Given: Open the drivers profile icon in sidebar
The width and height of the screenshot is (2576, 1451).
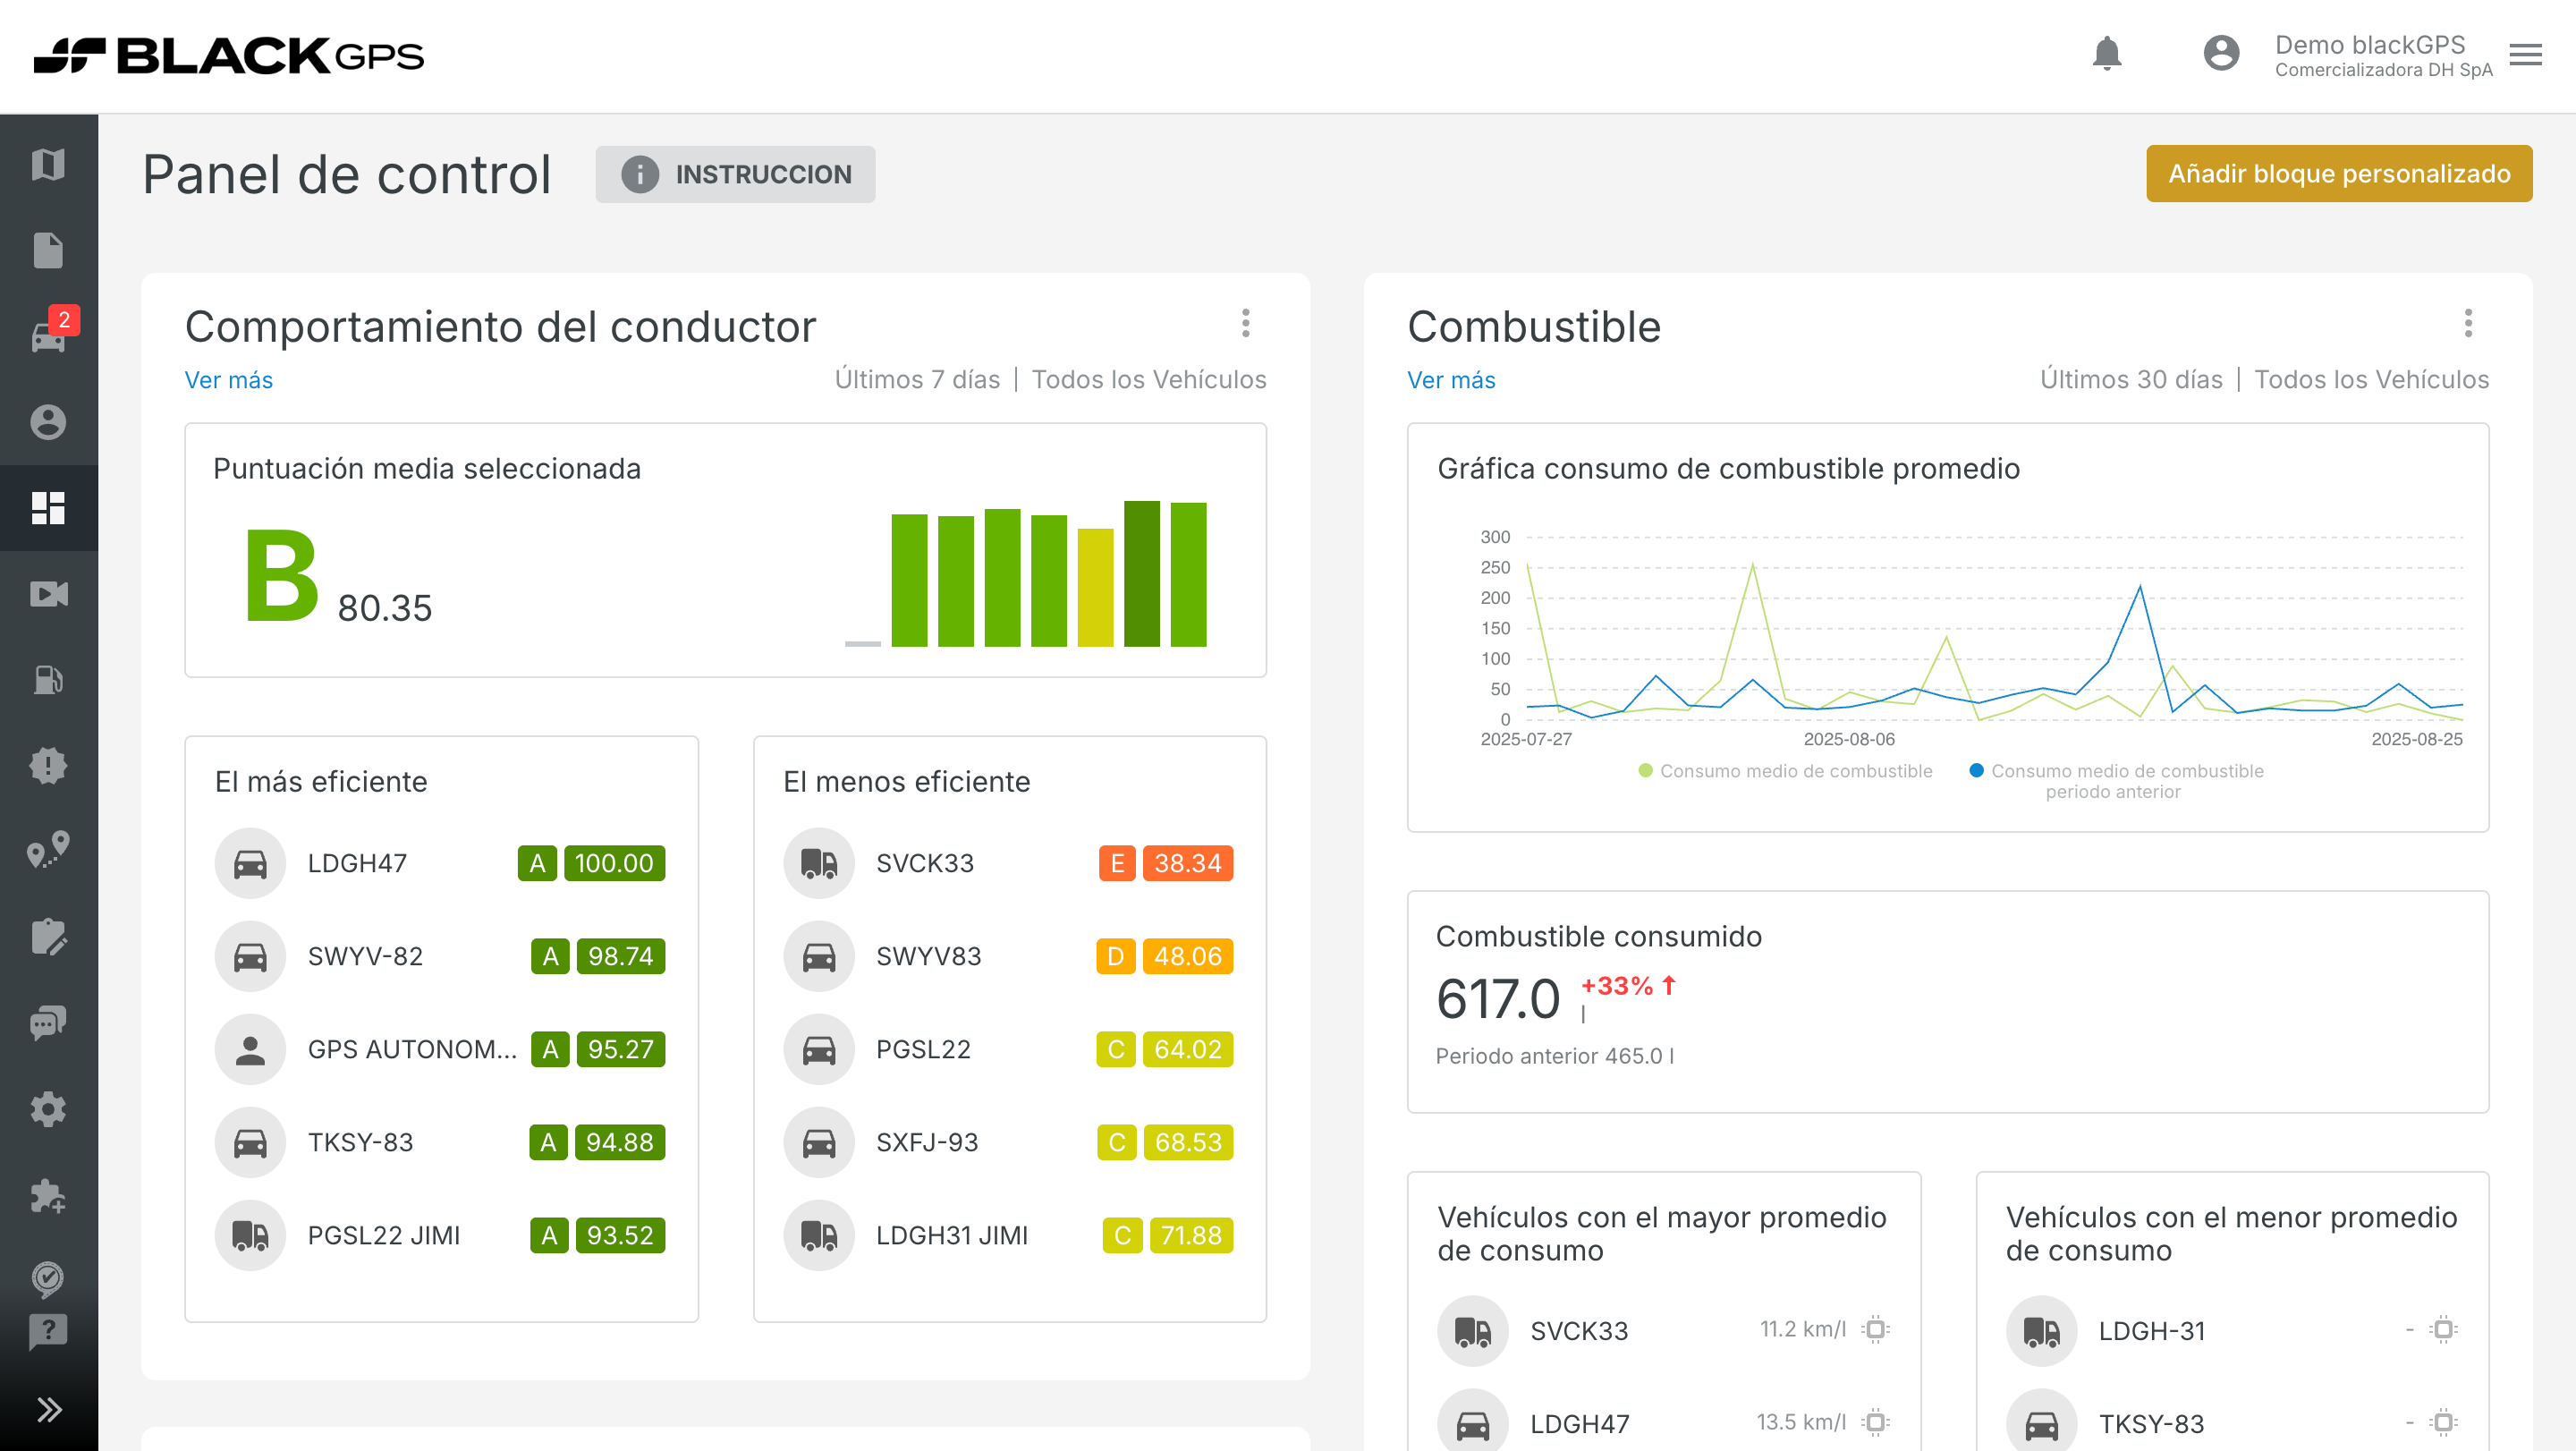Looking at the screenshot, I should pos(48,422).
